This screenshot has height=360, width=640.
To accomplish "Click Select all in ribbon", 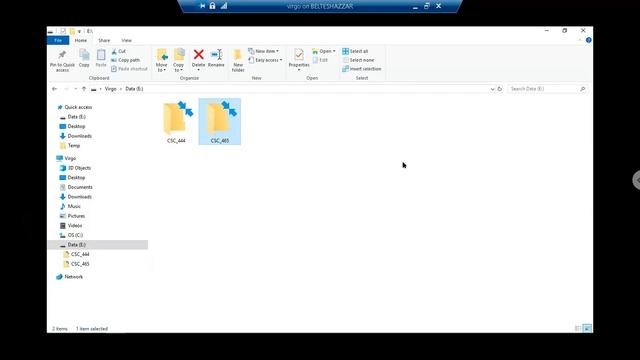I will pyautogui.click(x=355, y=51).
